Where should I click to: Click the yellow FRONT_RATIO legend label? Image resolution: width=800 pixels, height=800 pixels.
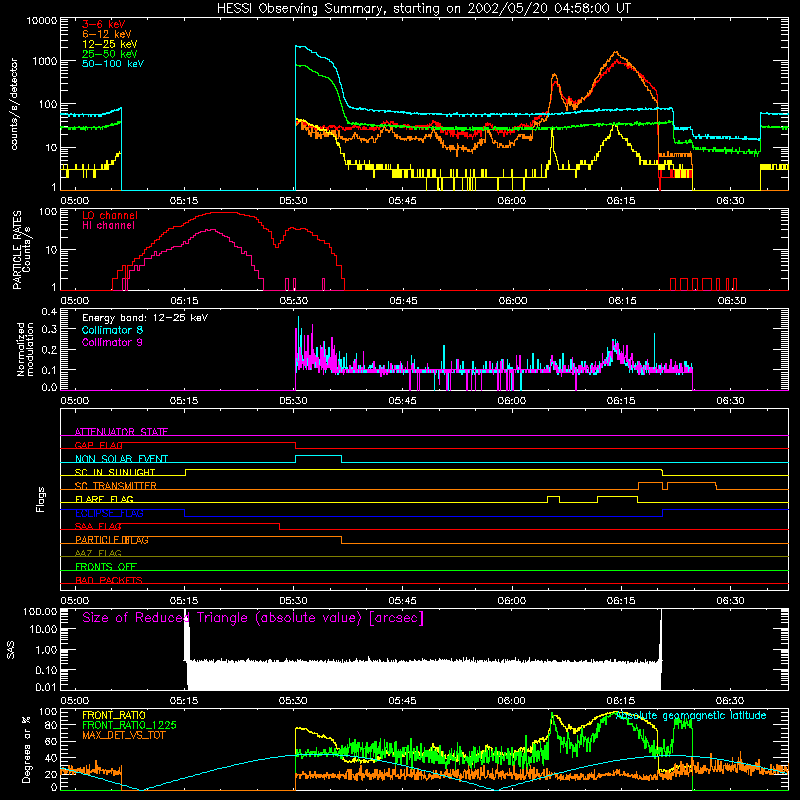point(114,716)
